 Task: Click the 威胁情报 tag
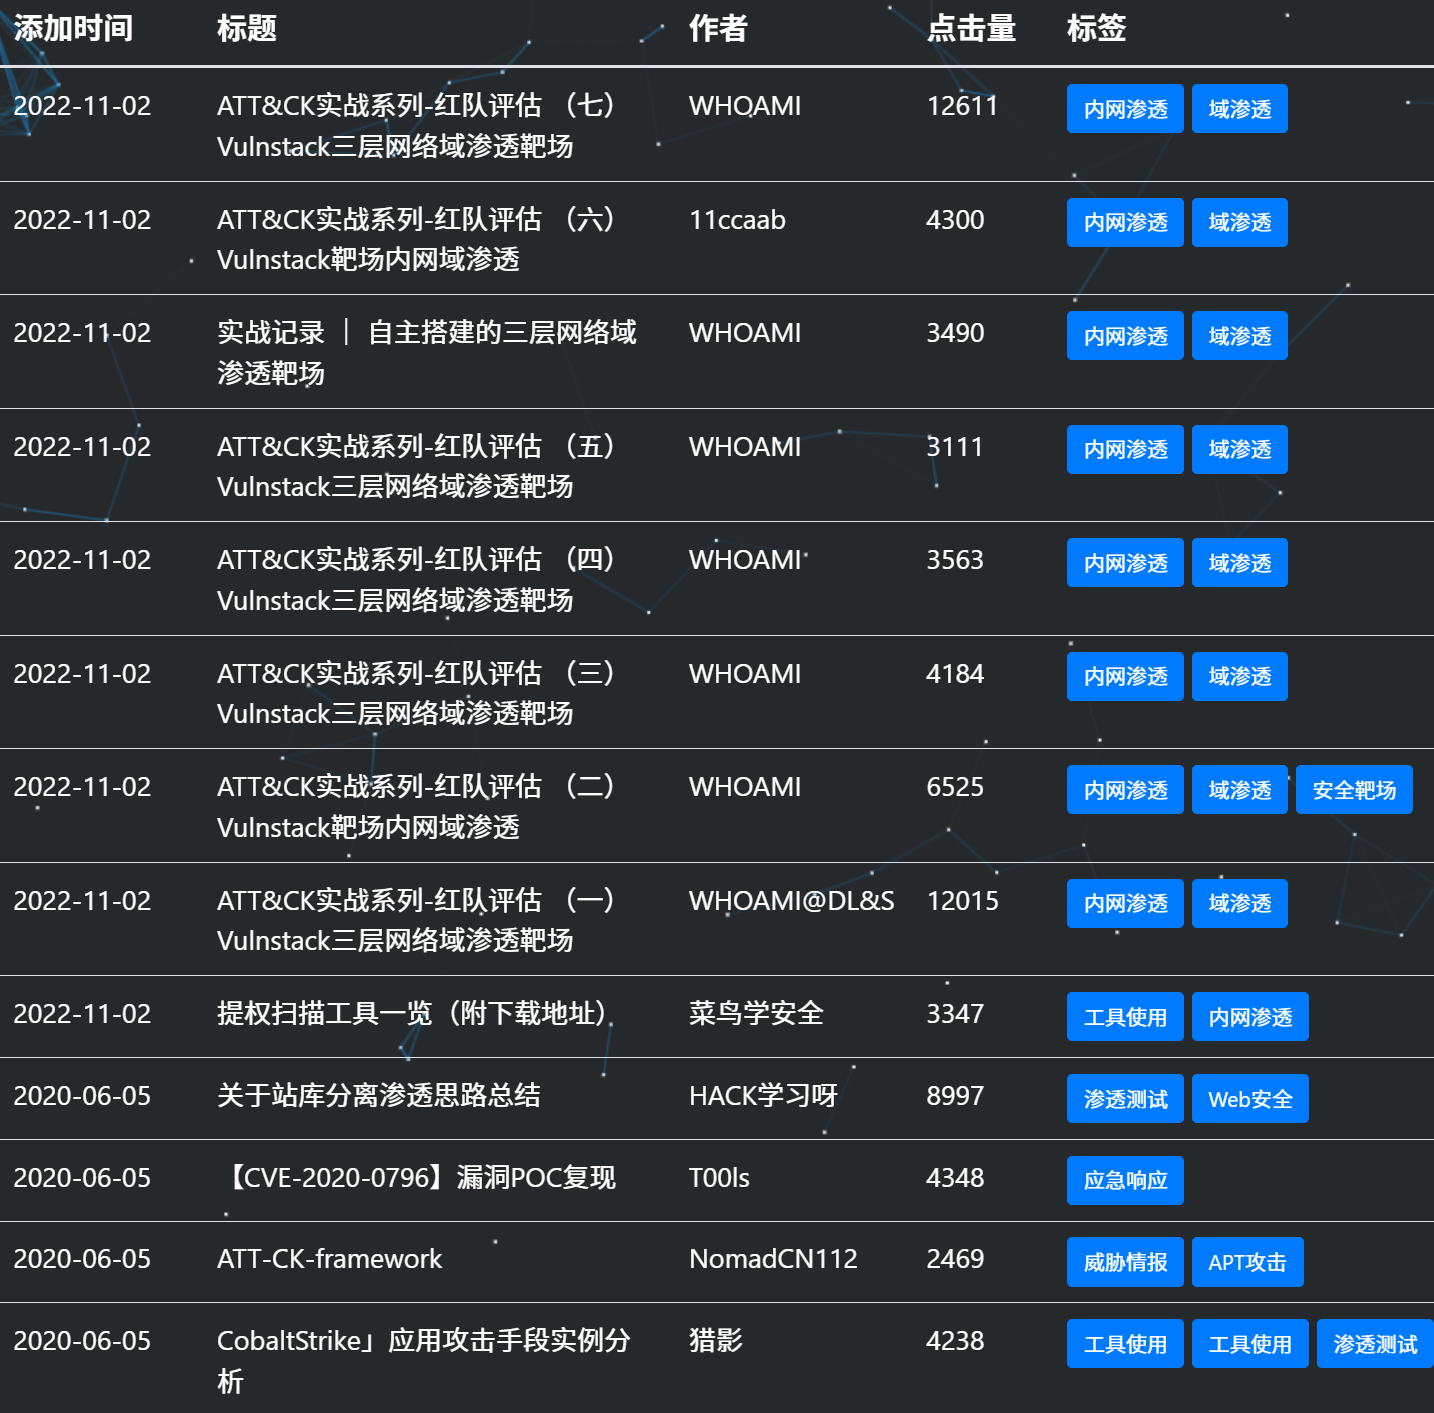tap(1125, 1262)
